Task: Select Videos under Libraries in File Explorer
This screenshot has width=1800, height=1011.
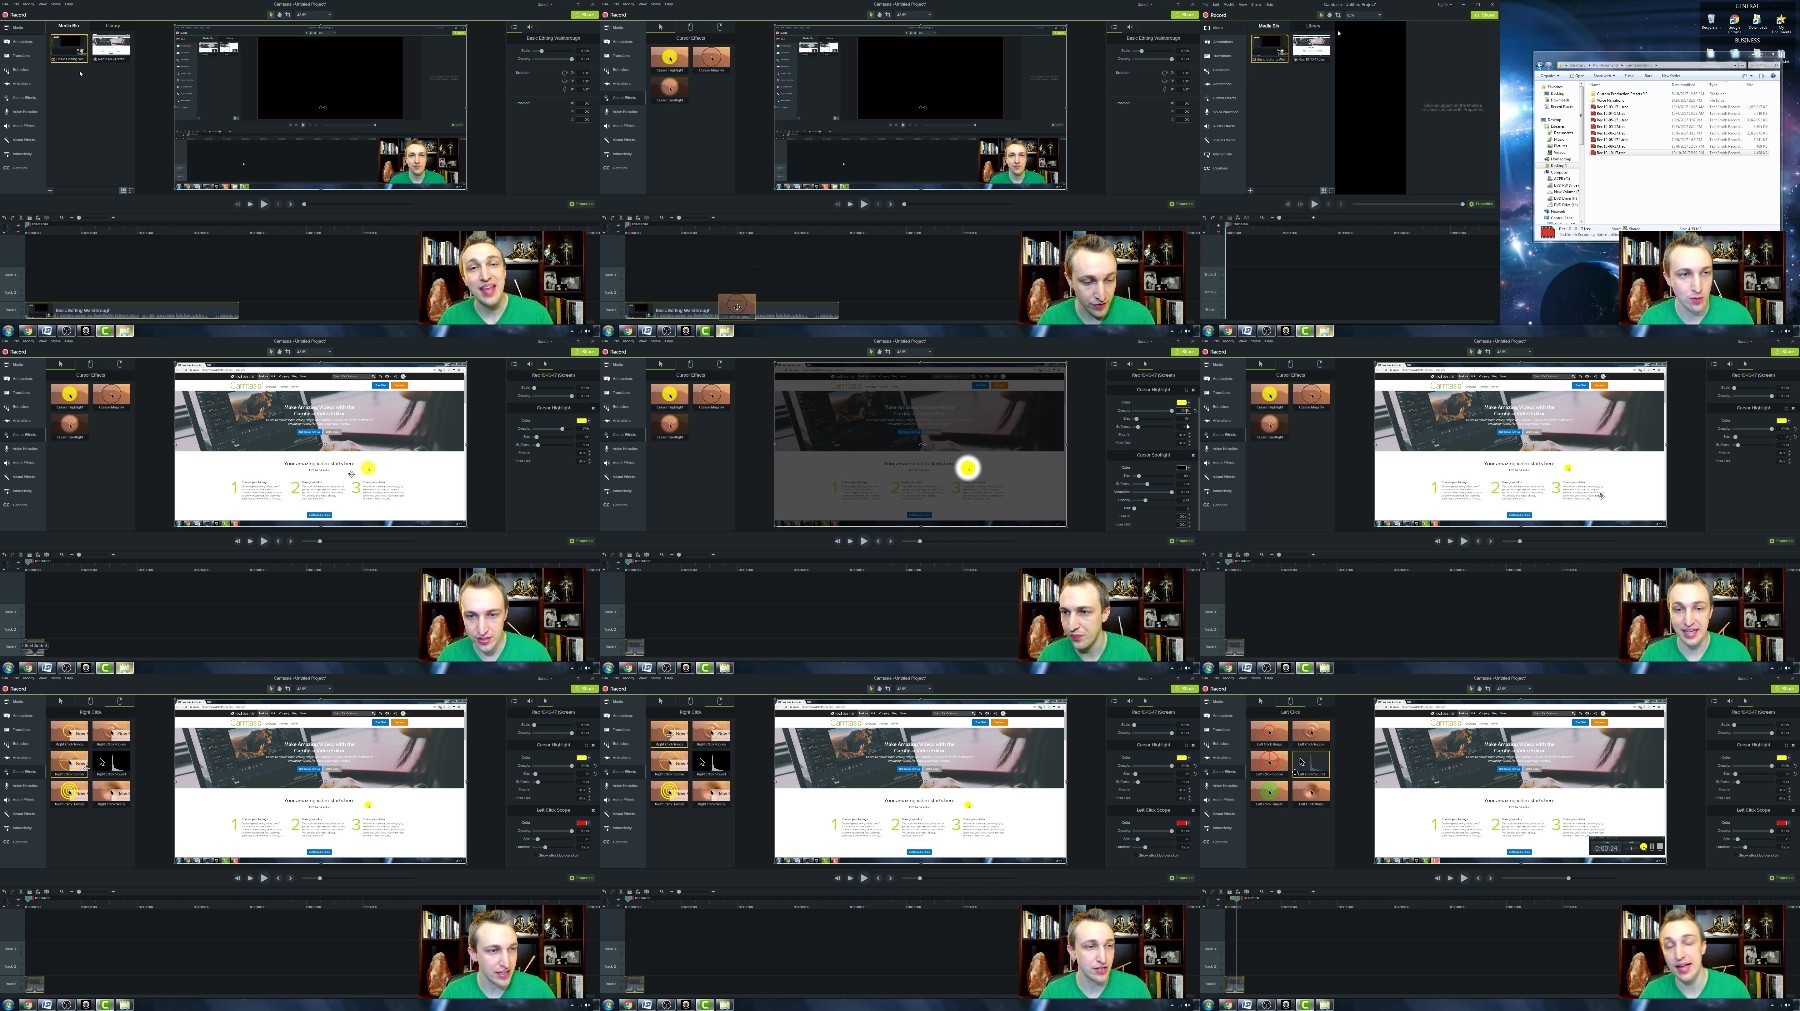Action: tap(1557, 152)
